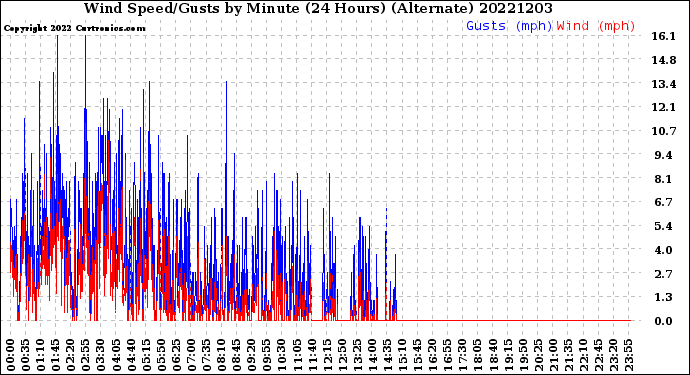Image resolution: width=690 pixels, height=375 pixels.
Task: Click the 17:30 time label
Action: click(462, 355)
